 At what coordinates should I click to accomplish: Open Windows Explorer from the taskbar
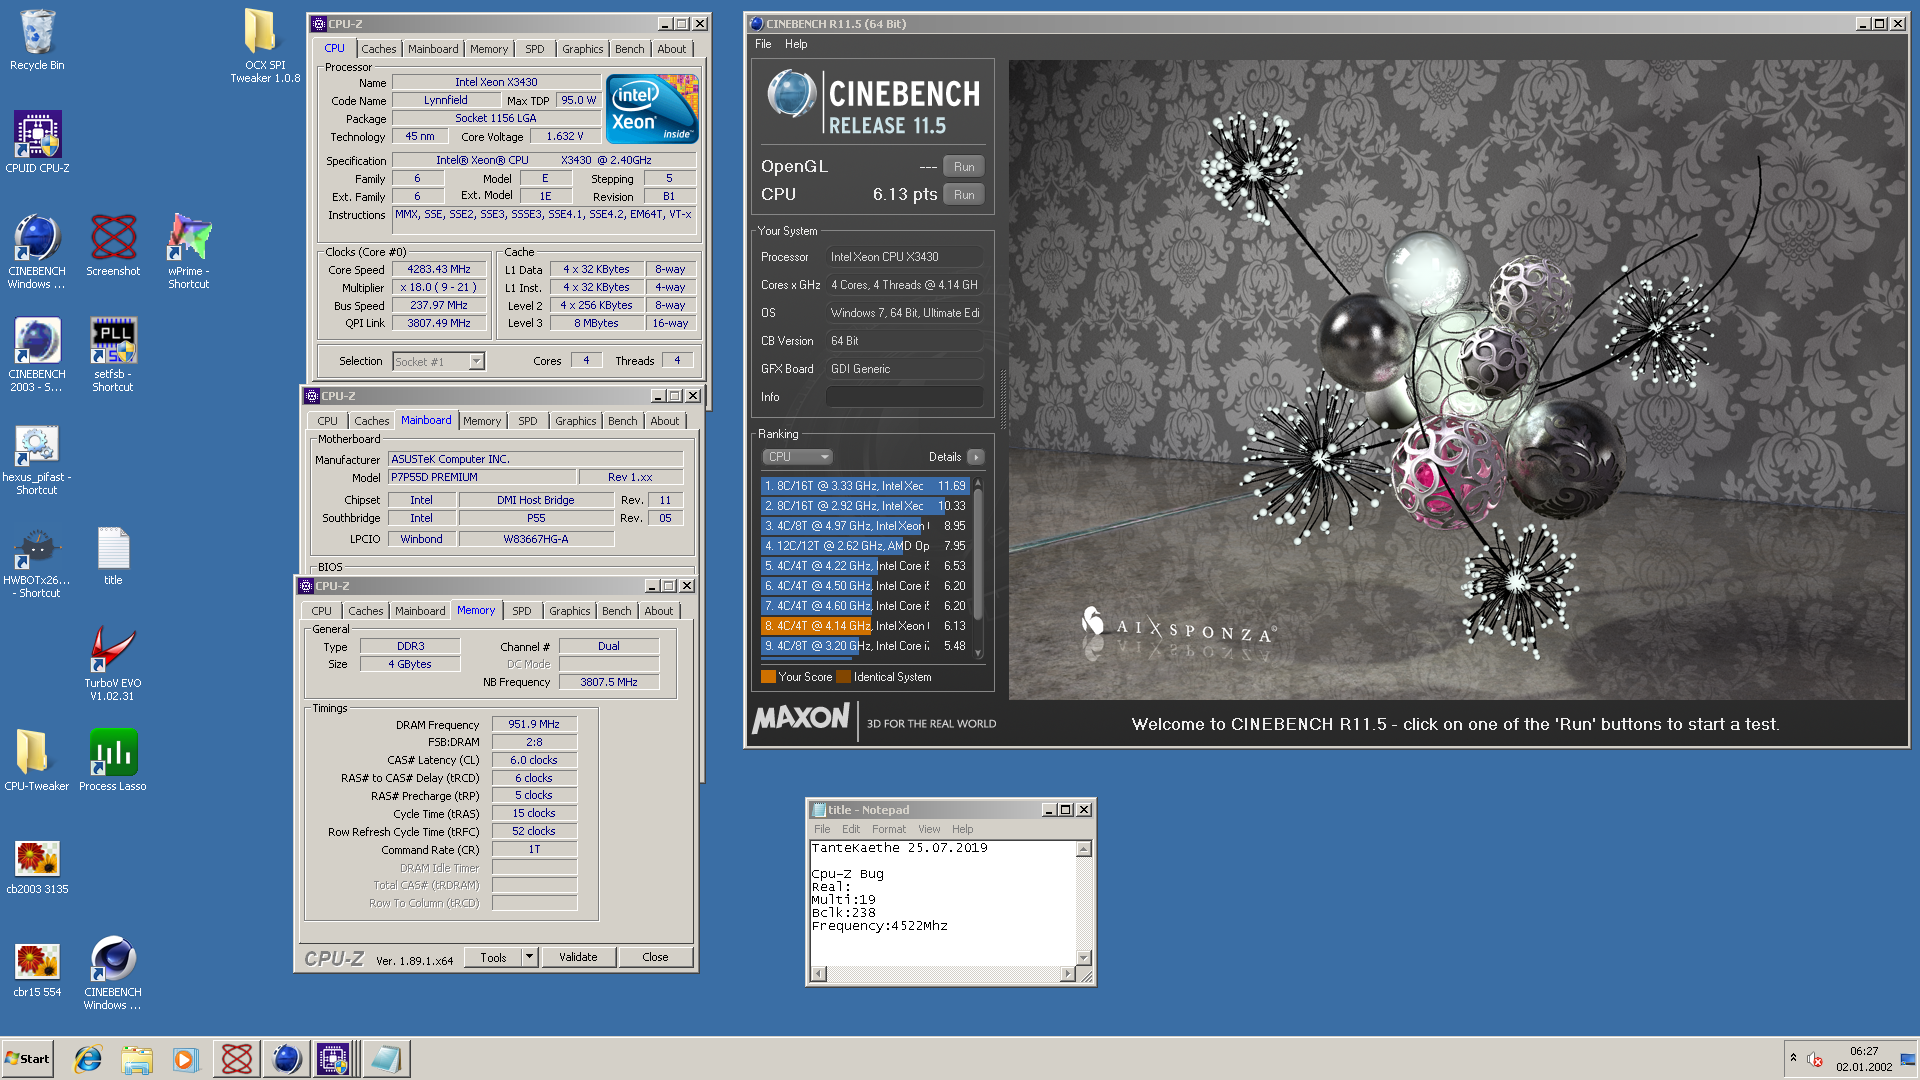pyautogui.click(x=137, y=1059)
